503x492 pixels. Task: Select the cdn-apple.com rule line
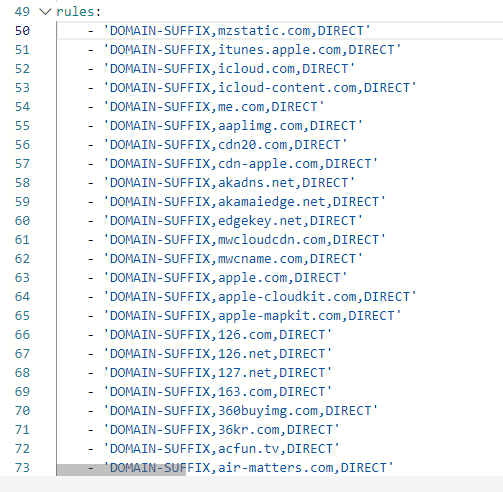tap(241, 164)
